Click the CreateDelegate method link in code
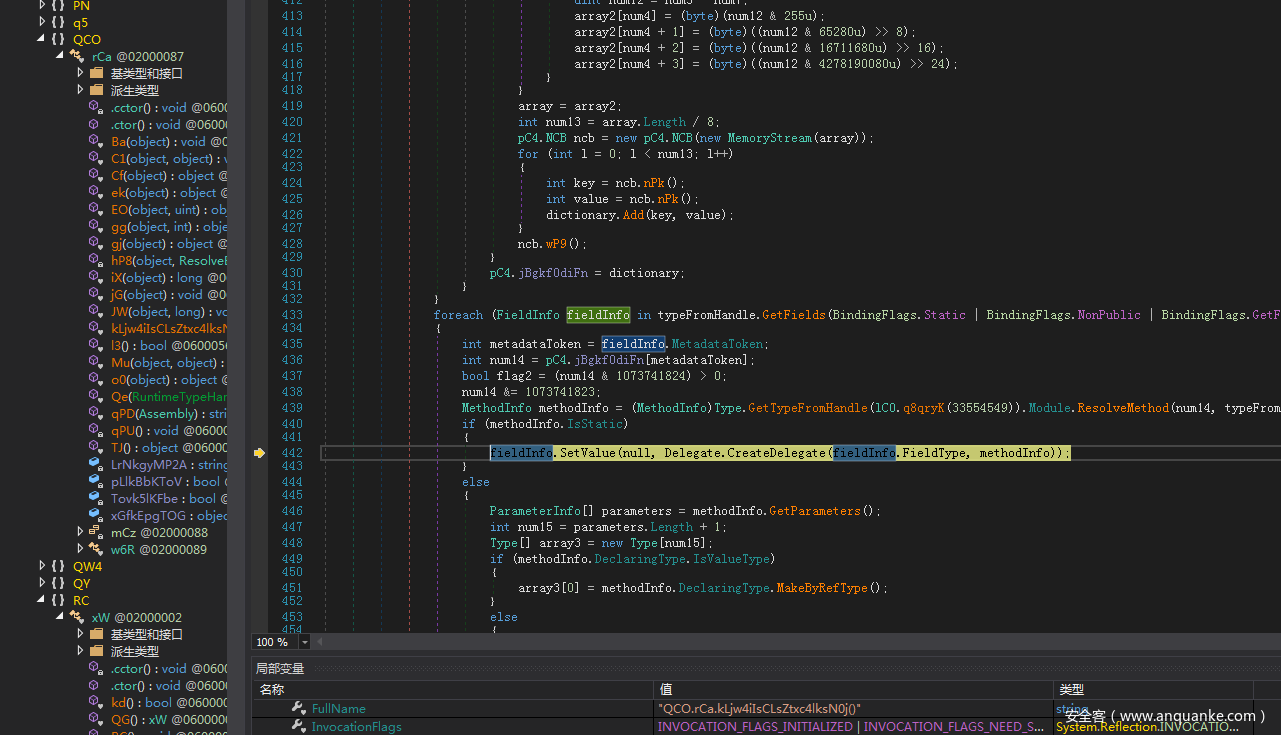The image size is (1281, 735). click(x=775, y=453)
